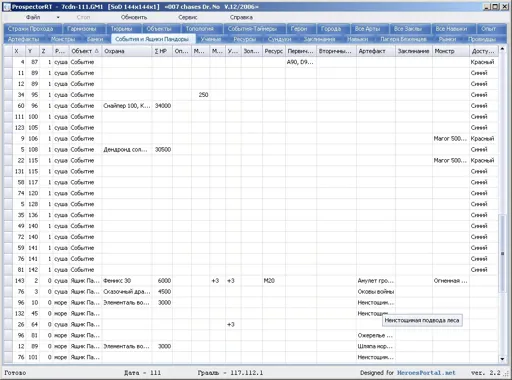Switch to the Все Навыки tab
The image size is (512, 380).
tap(453, 29)
